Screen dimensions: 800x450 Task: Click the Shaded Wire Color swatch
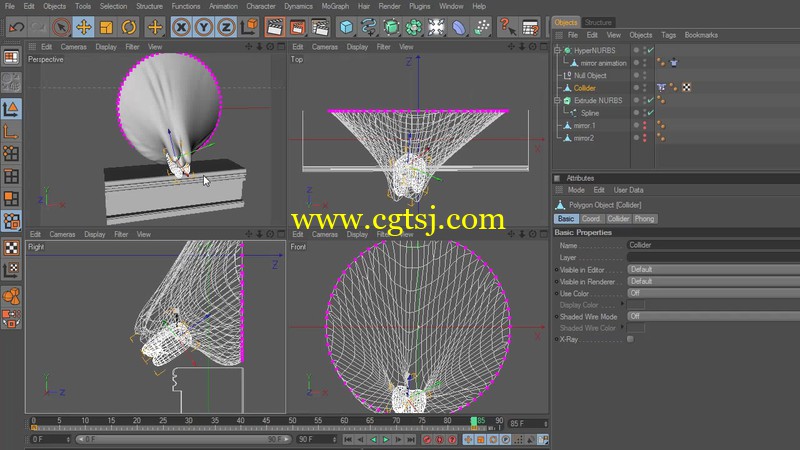tap(636, 328)
